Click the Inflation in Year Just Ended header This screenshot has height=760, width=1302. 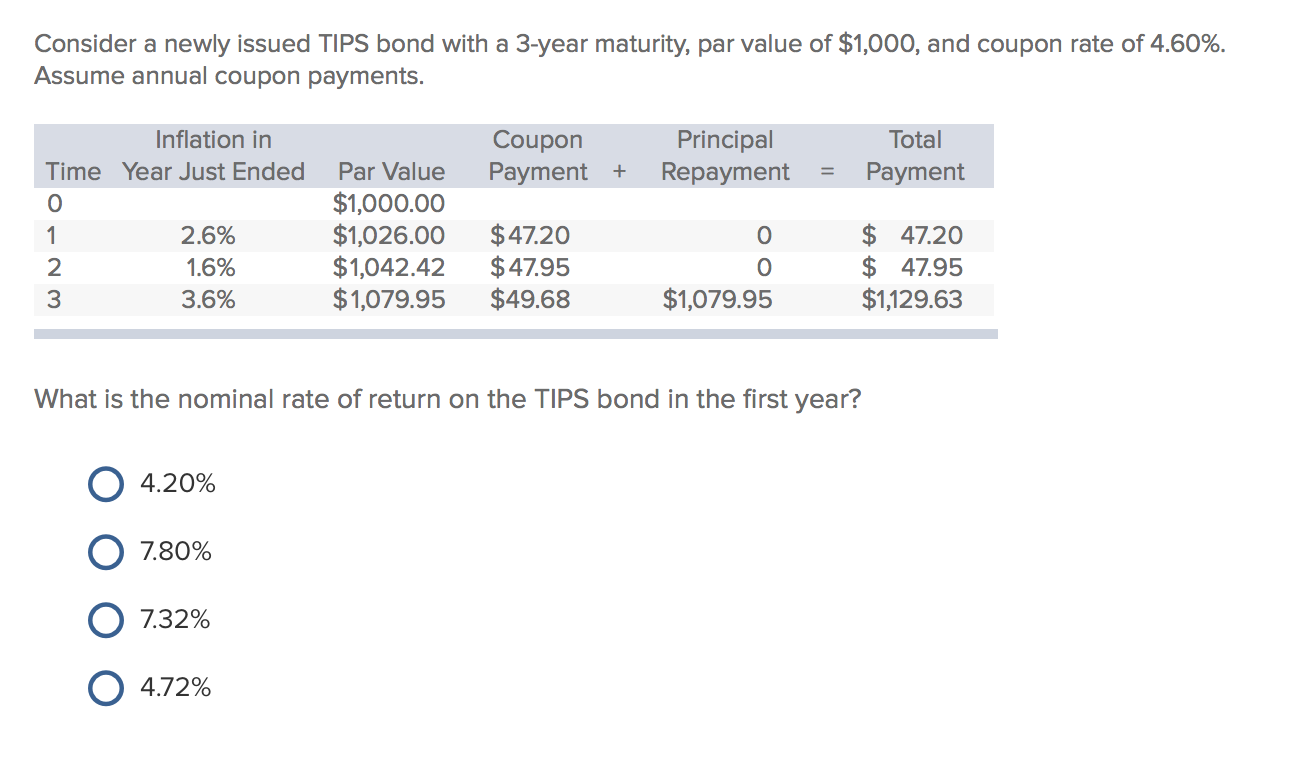pos(213,156)
